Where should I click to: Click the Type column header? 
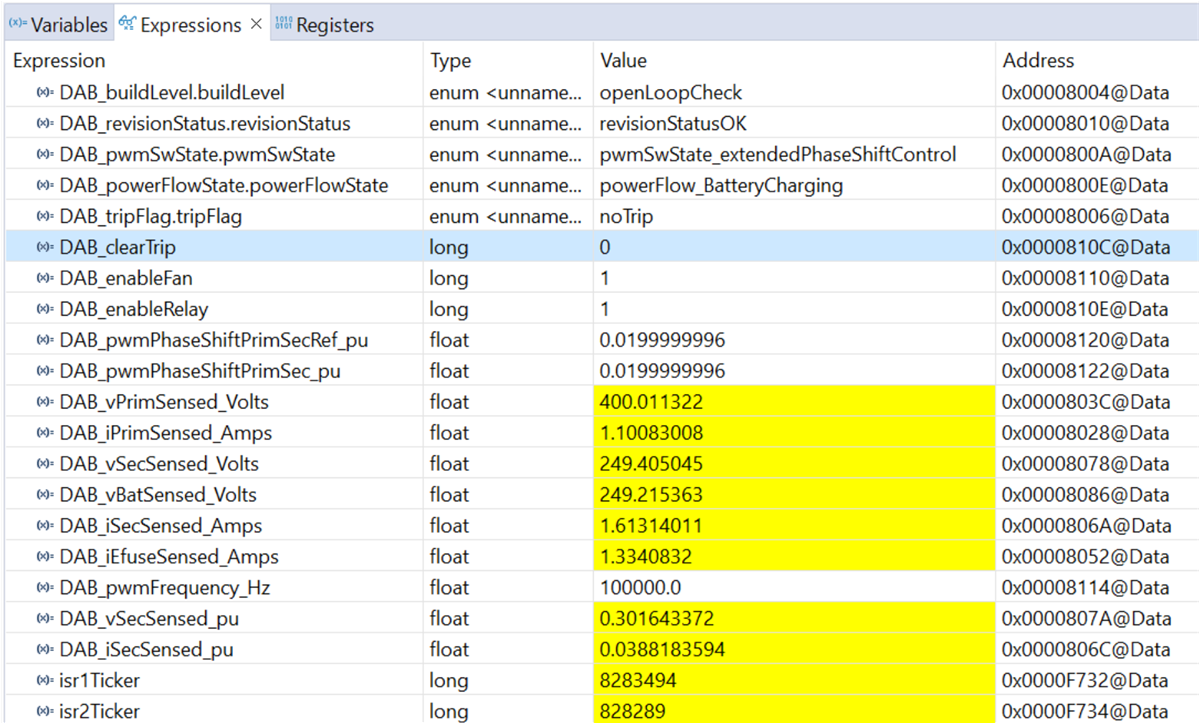click(x=450, y=61)
